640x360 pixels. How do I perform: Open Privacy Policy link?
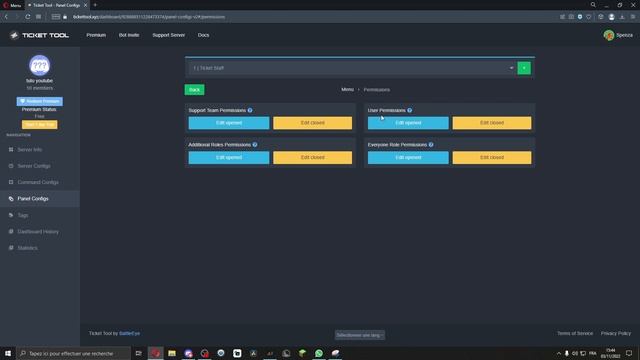tap(616, 333)
